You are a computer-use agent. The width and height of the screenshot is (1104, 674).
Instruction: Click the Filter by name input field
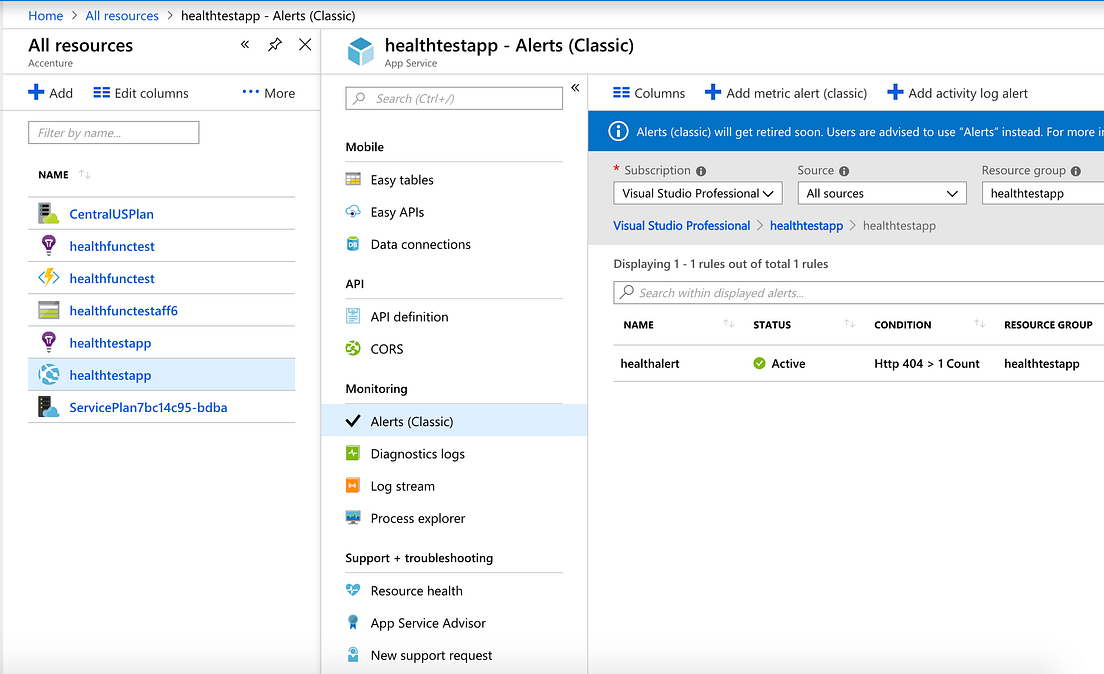point(113,132)
